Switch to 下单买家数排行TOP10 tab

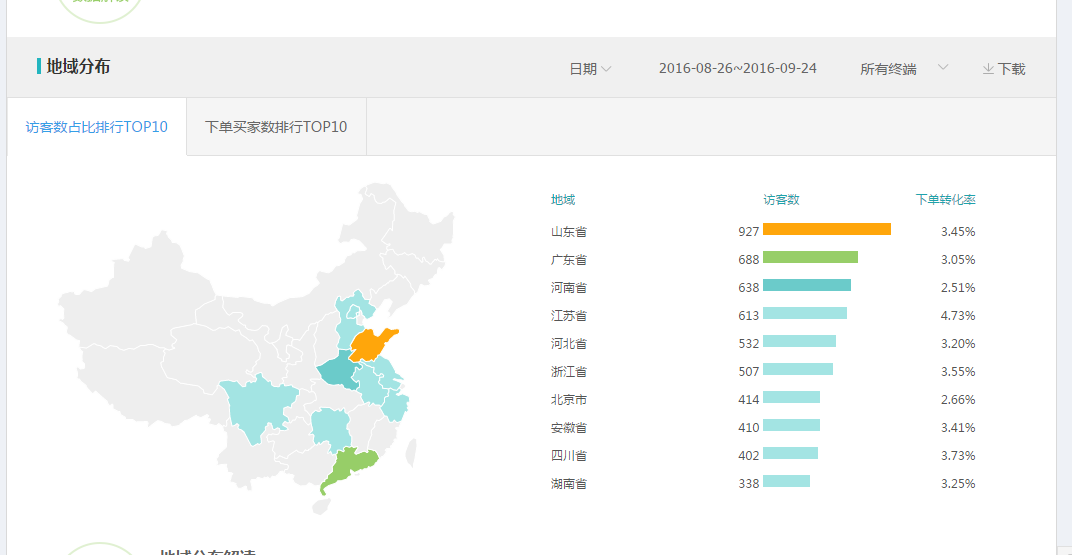click(x=276, y=127)
